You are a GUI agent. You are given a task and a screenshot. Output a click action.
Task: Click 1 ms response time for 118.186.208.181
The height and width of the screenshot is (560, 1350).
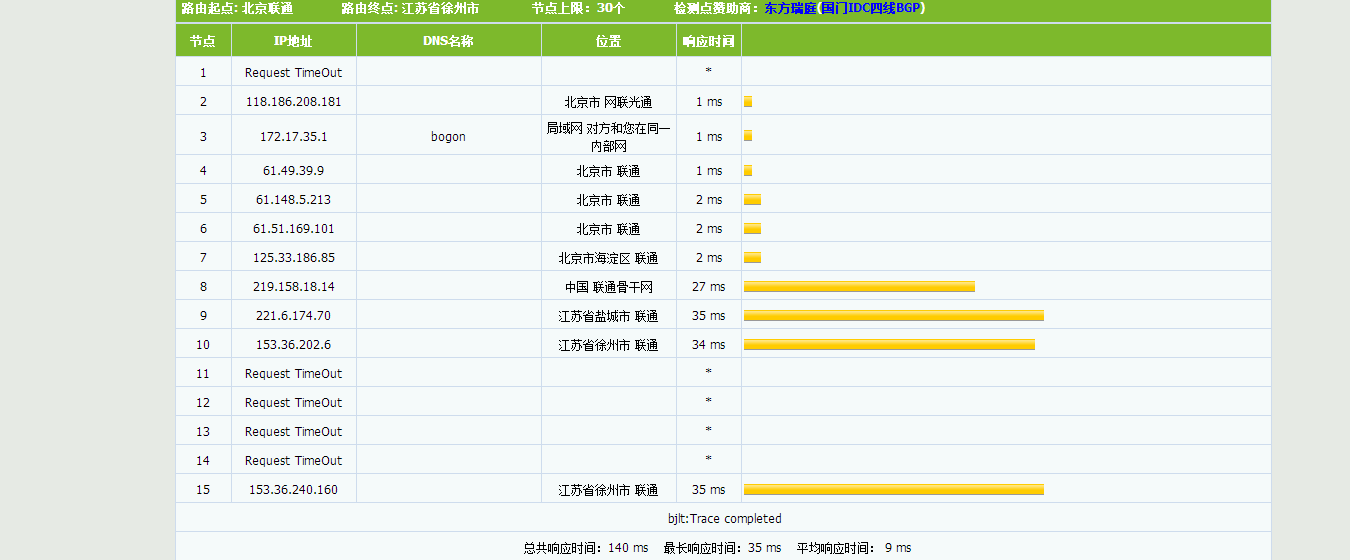tap(708, 102)
